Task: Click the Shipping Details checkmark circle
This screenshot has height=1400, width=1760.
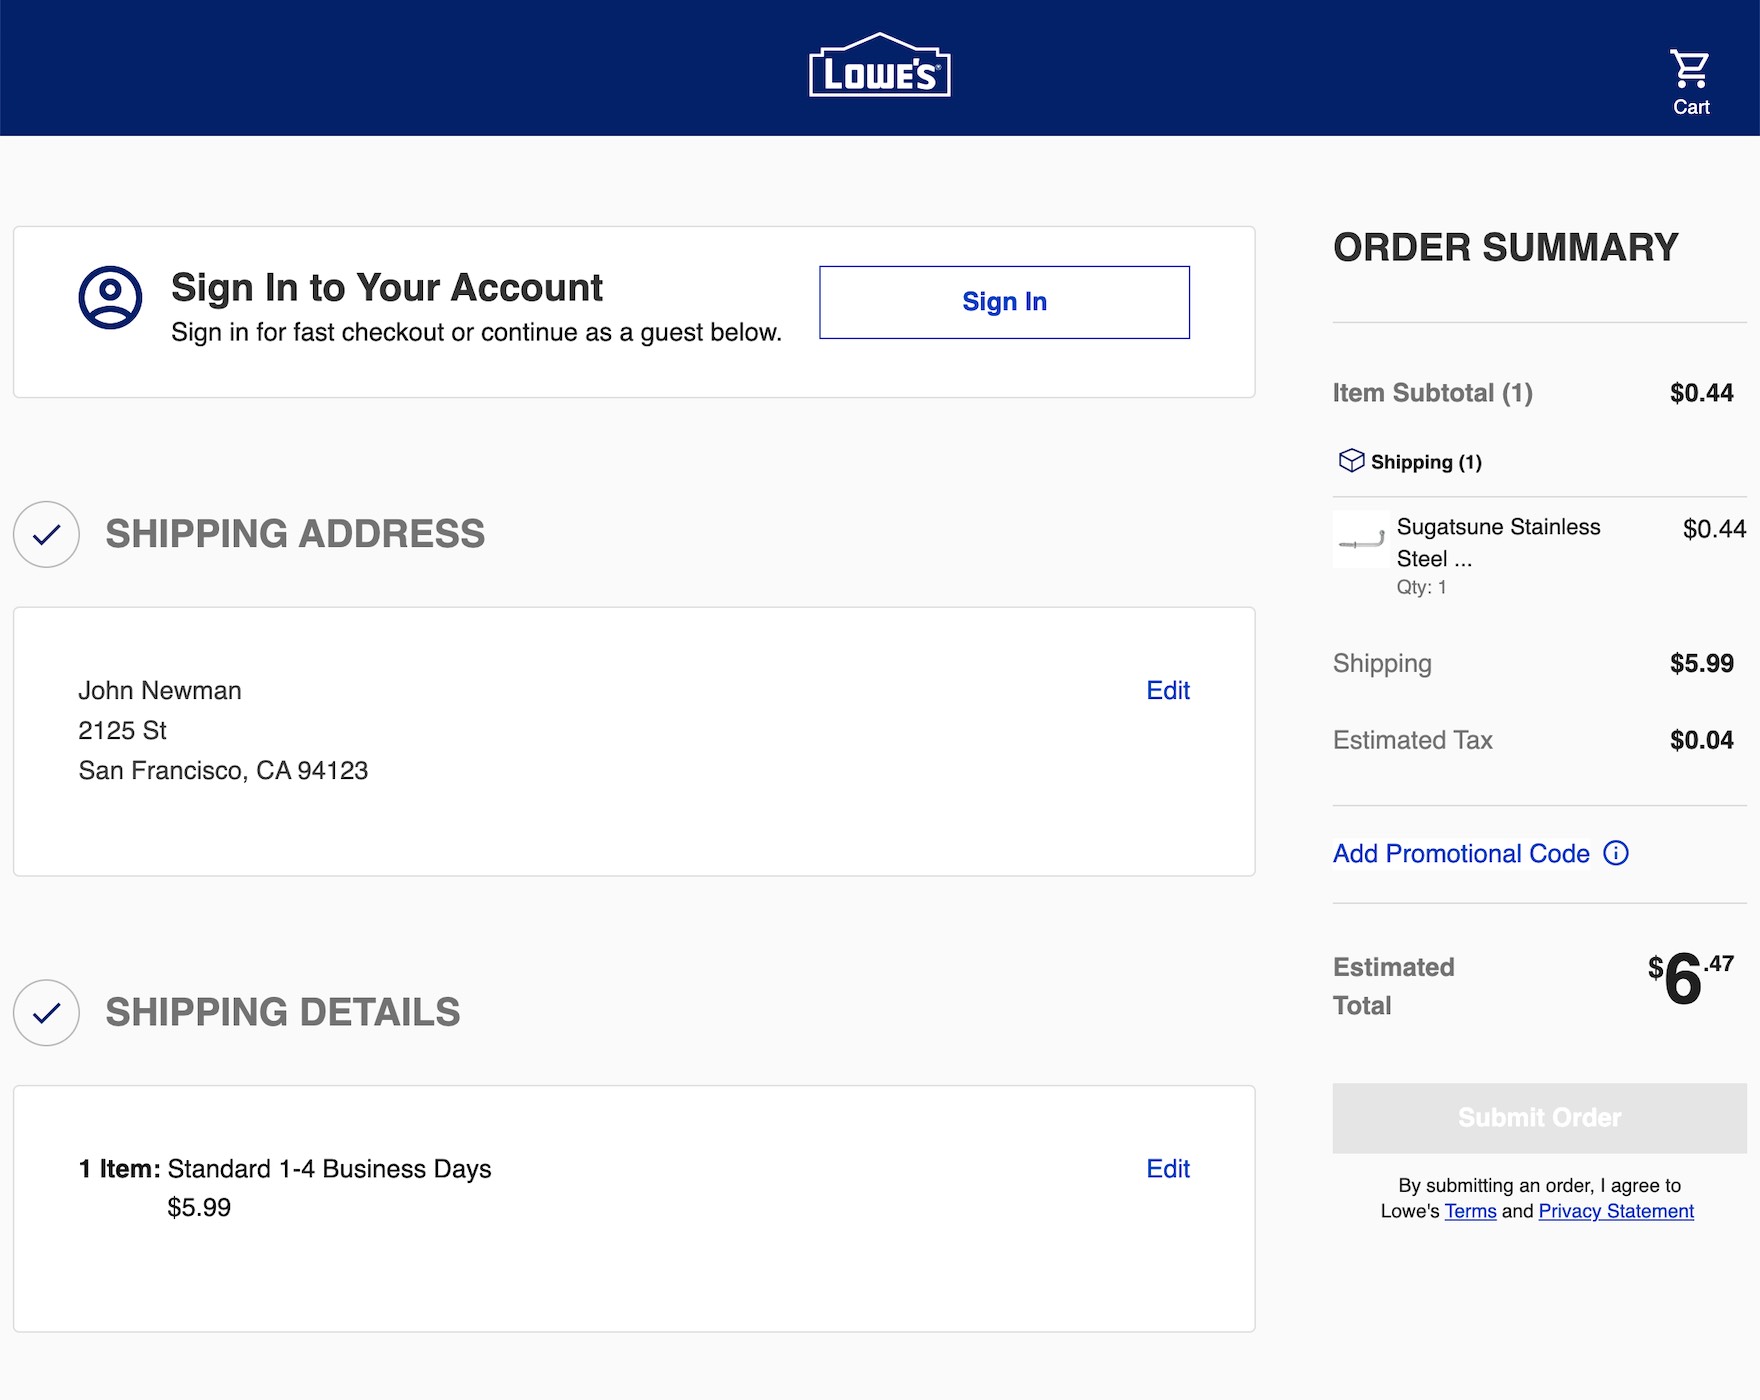Action: pyautogui.click(x=46, y=1012)
